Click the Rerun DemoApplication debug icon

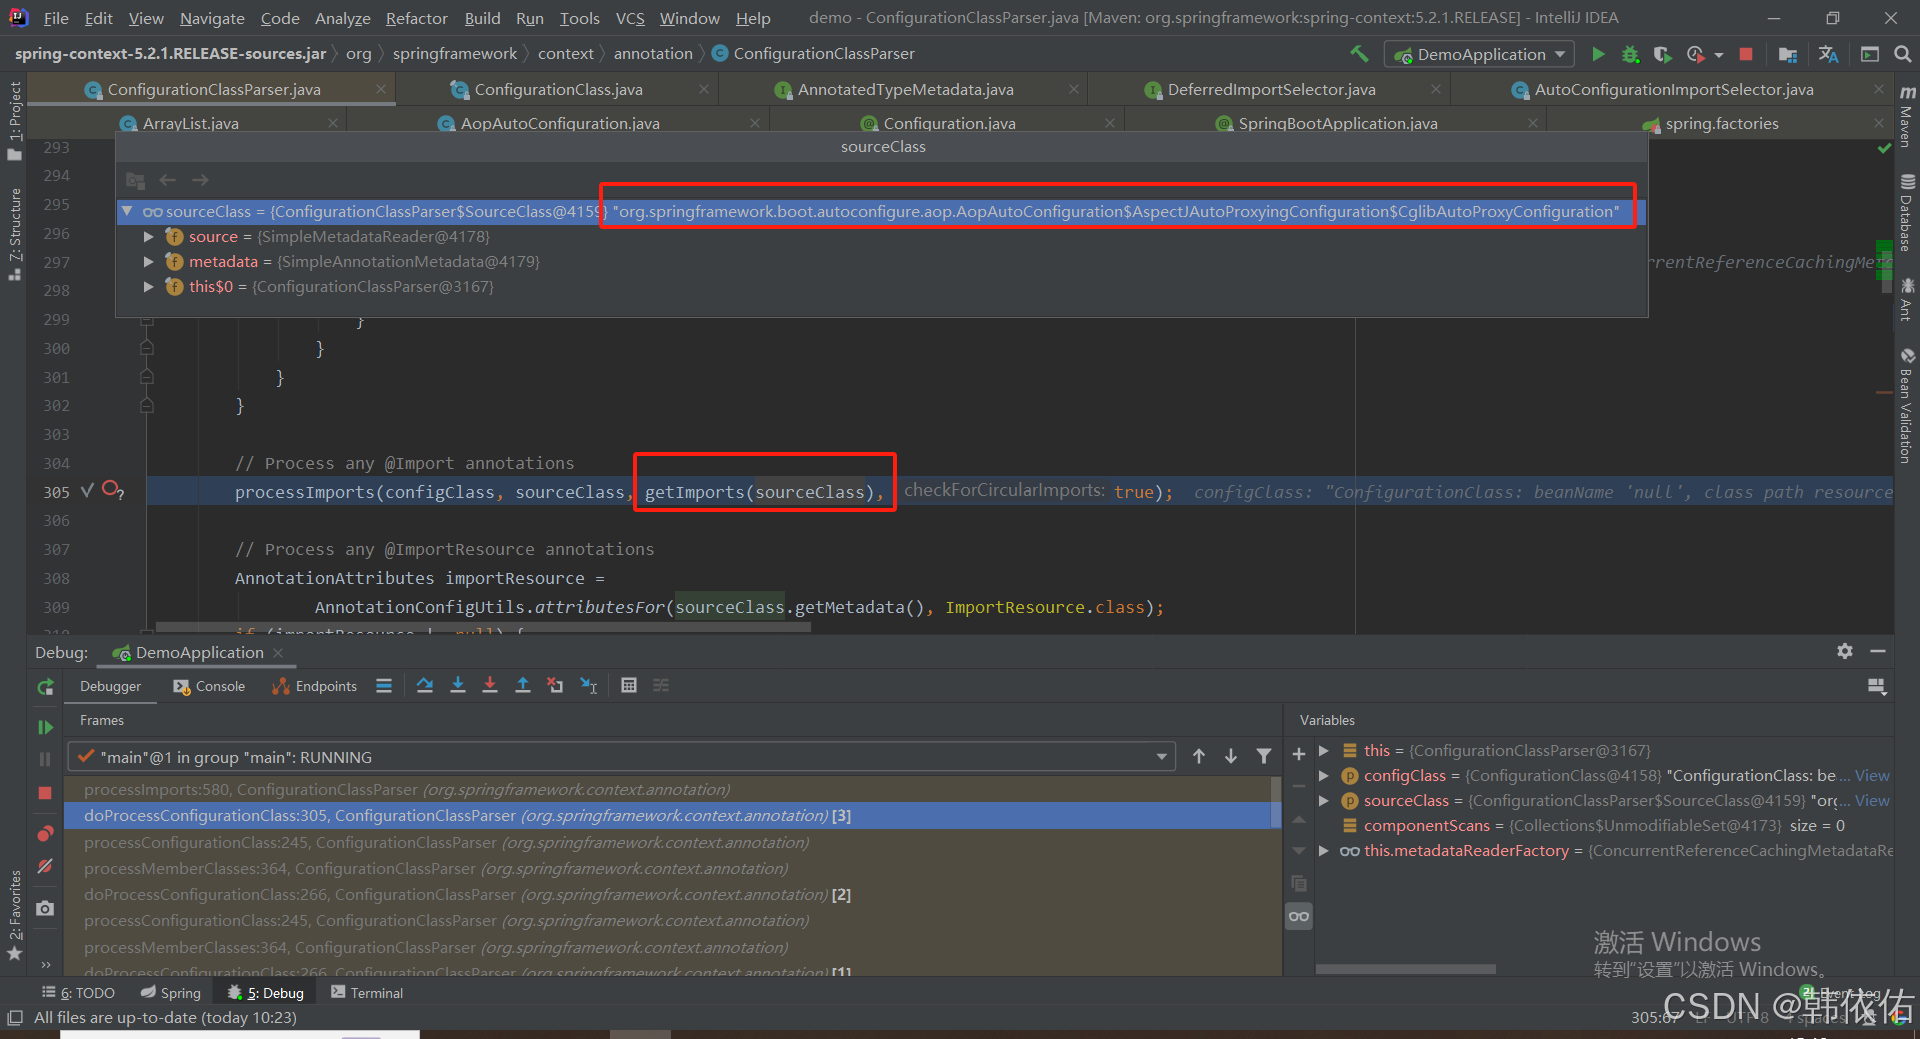click(x=45, y=687)
